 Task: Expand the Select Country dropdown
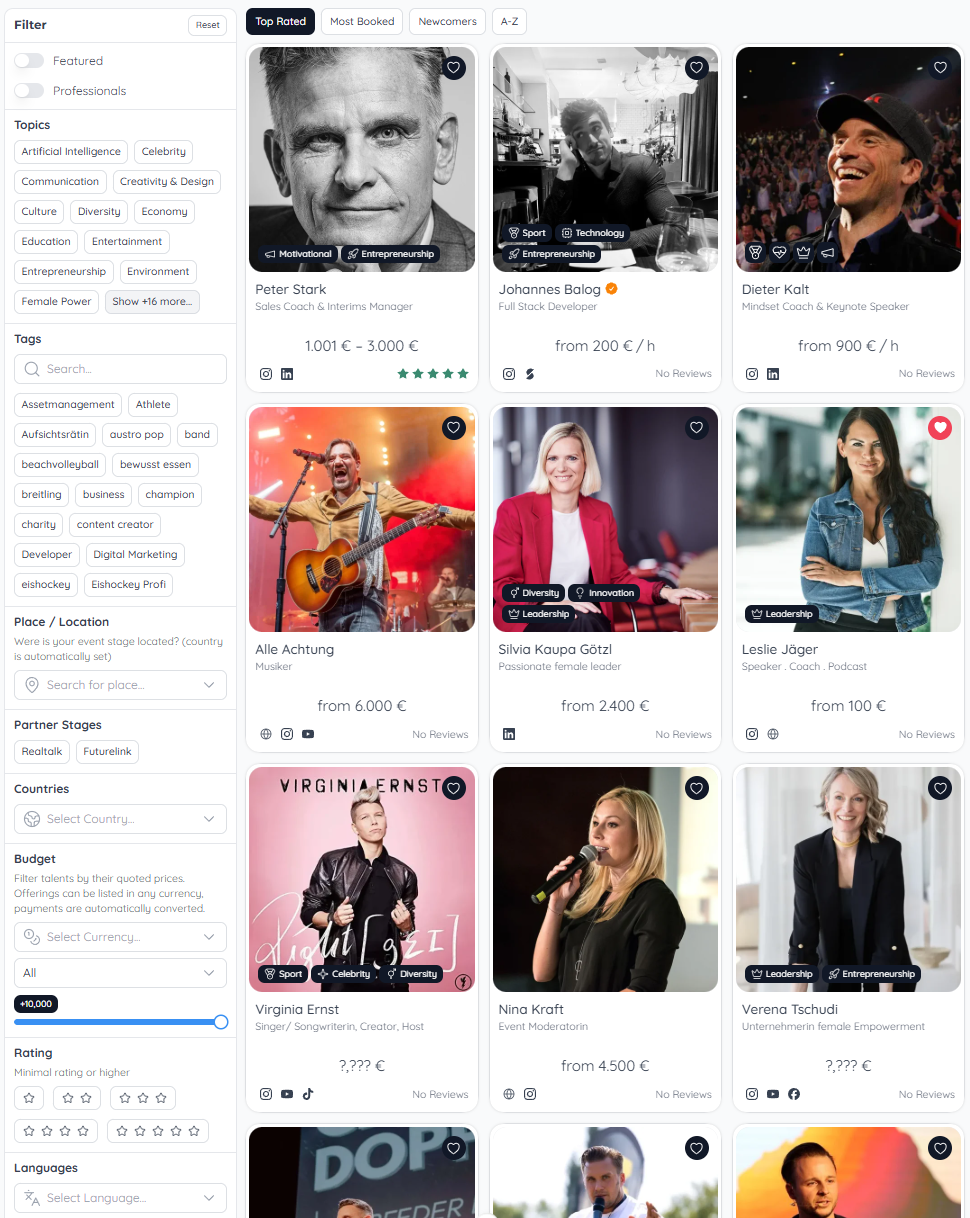[120, 819]
